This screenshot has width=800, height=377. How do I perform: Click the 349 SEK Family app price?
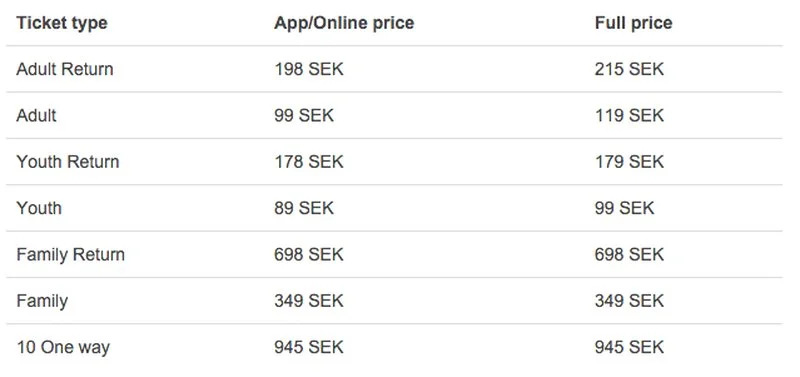309,301
